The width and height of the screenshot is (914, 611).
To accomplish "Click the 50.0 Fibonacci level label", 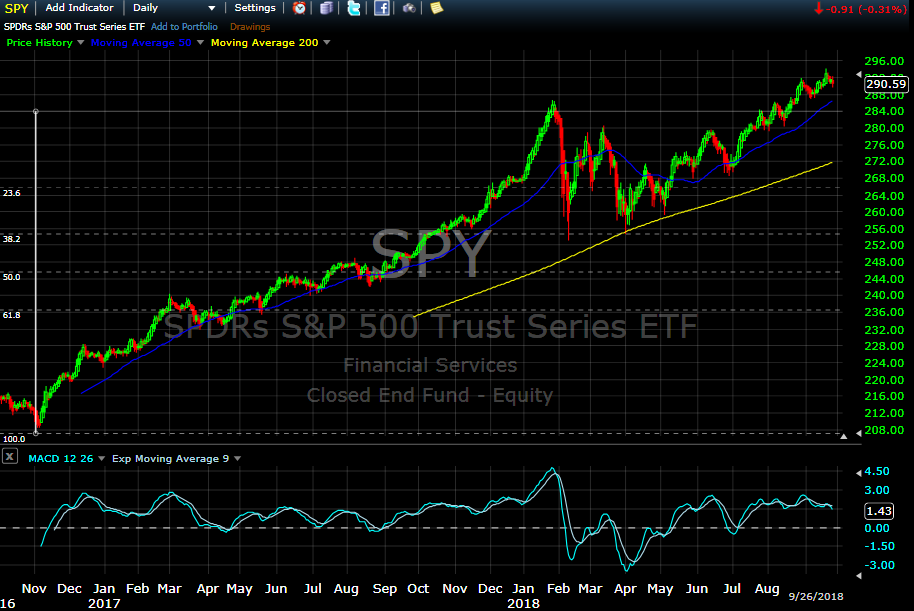I will [12, 277].
